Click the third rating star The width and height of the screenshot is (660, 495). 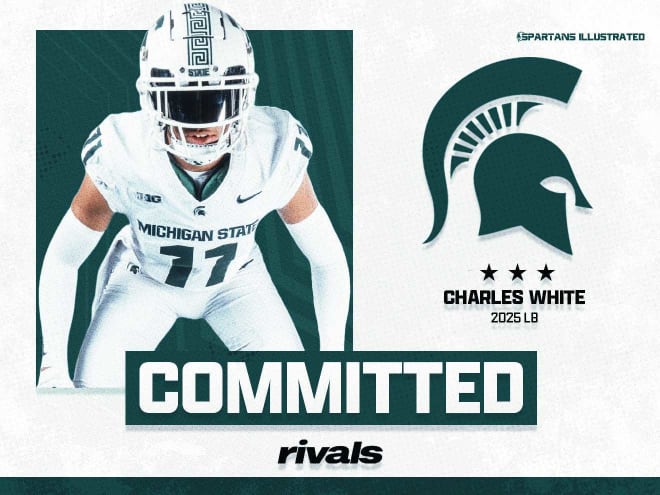click(546, 273)
